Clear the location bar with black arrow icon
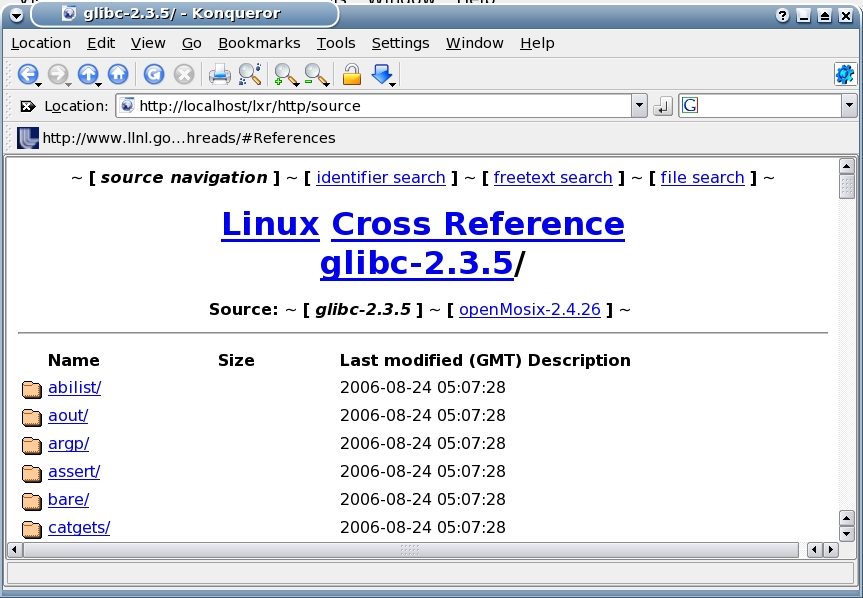The height and width of the screenshot is (598, 863). click(27, 106)
